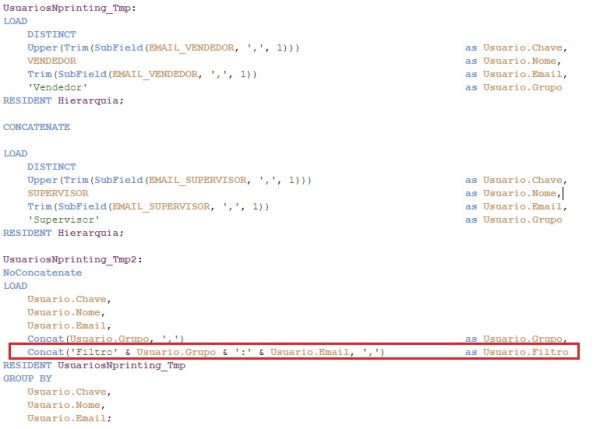Image resolution: width=600 pixels, height=429 pixels.
Task: Click the RESIDENT UsuariosNprinting_Tmp line
Action: tap(94, 366)
